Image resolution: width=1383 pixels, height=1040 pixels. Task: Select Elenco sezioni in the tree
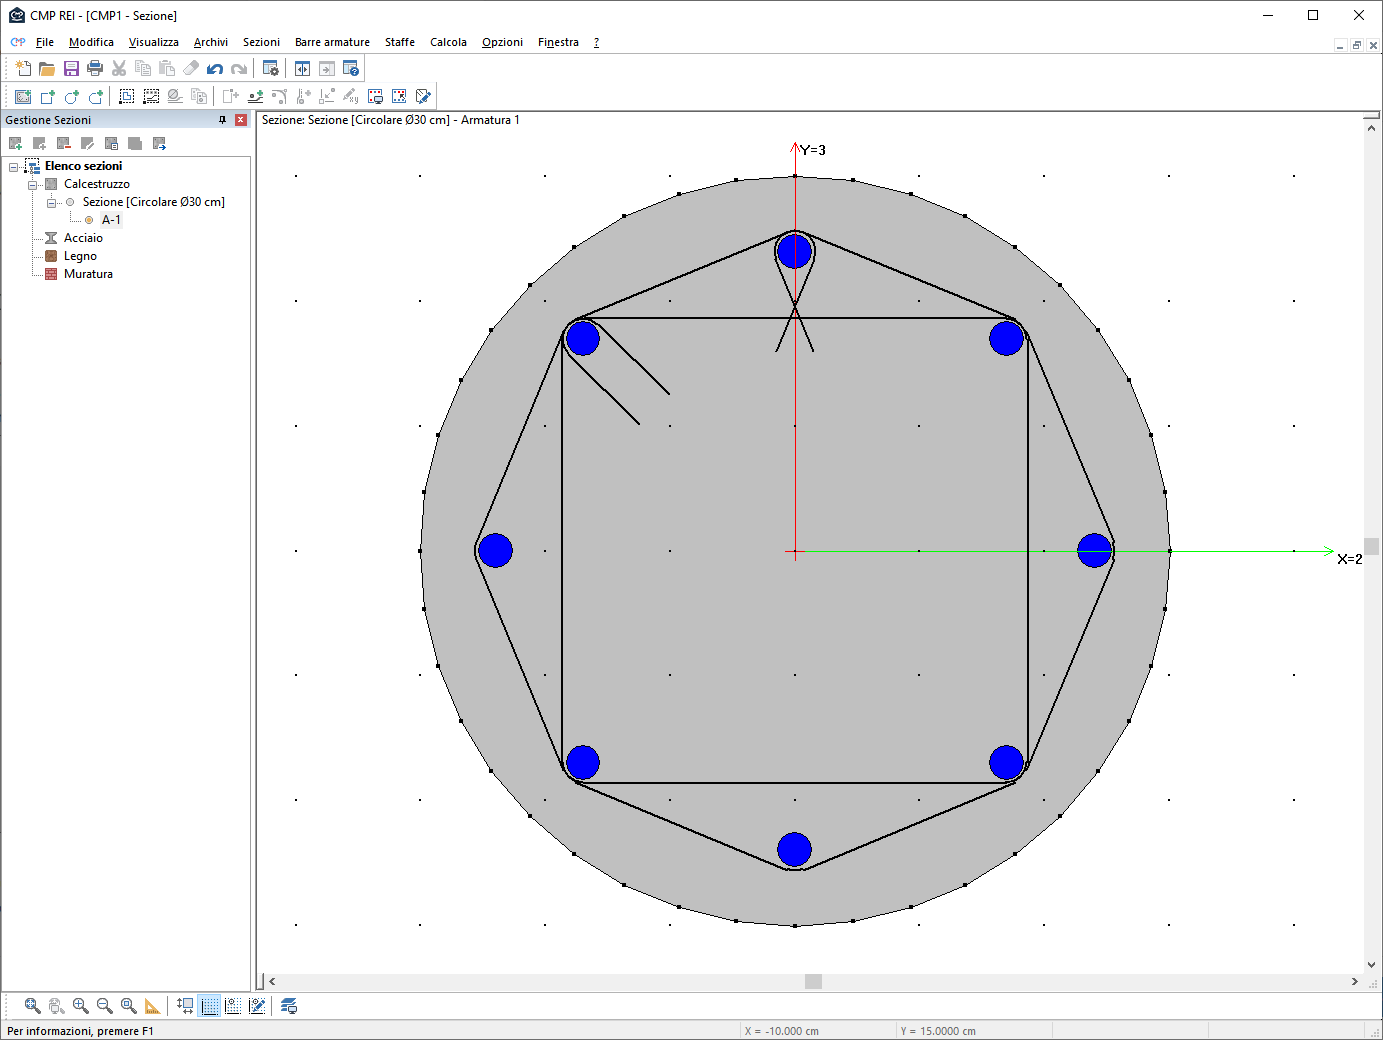83,166
